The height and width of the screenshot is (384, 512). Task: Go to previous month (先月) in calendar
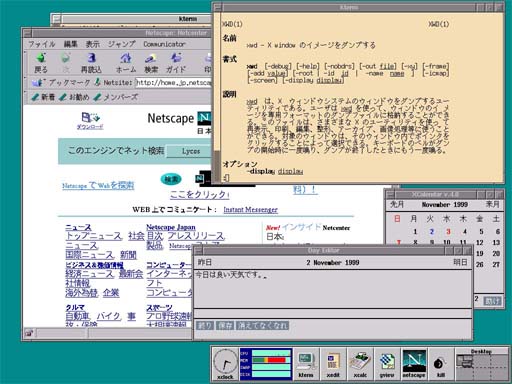(397, 204)
